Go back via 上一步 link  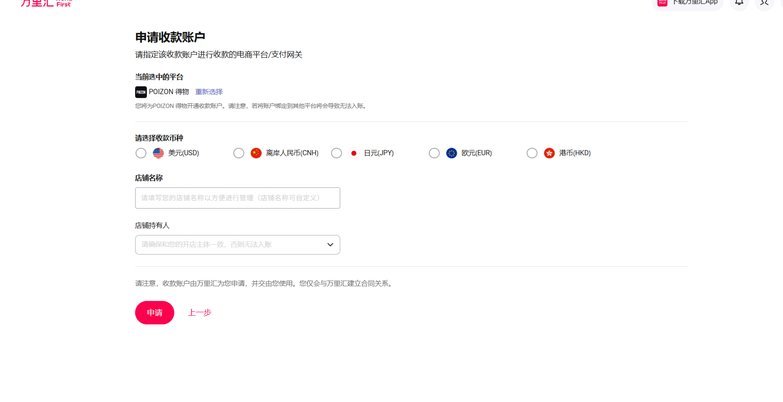(x=199, y=313)
